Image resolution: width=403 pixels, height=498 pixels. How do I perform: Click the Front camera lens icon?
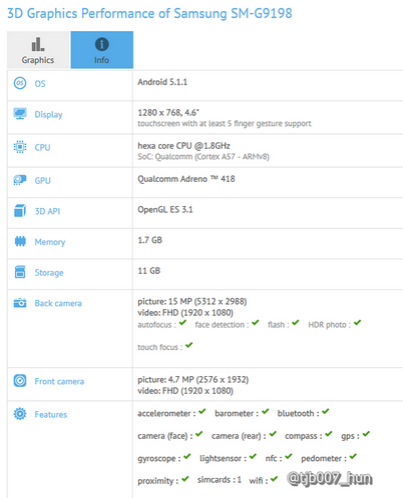pos(20,381)
